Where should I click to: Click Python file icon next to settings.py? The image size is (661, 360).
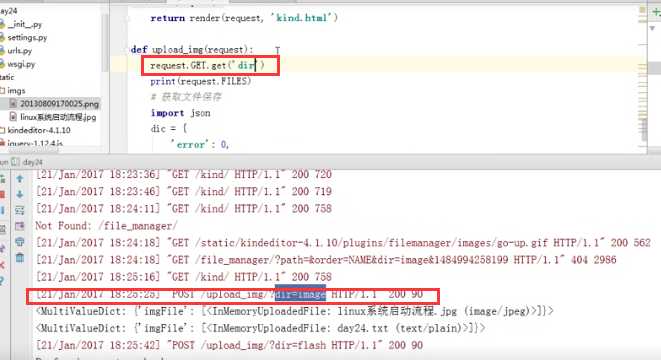[2, 38]
